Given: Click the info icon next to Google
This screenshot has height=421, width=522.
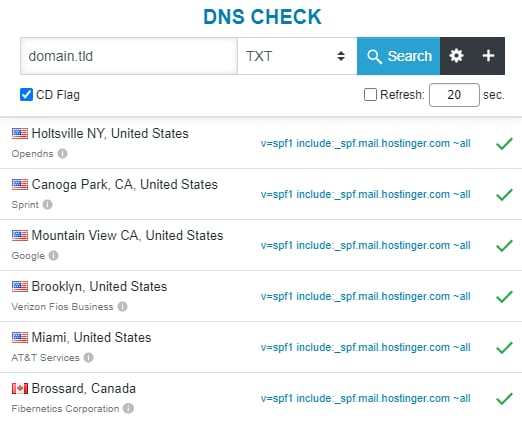Looking at the screenshot, I should 53,256.
